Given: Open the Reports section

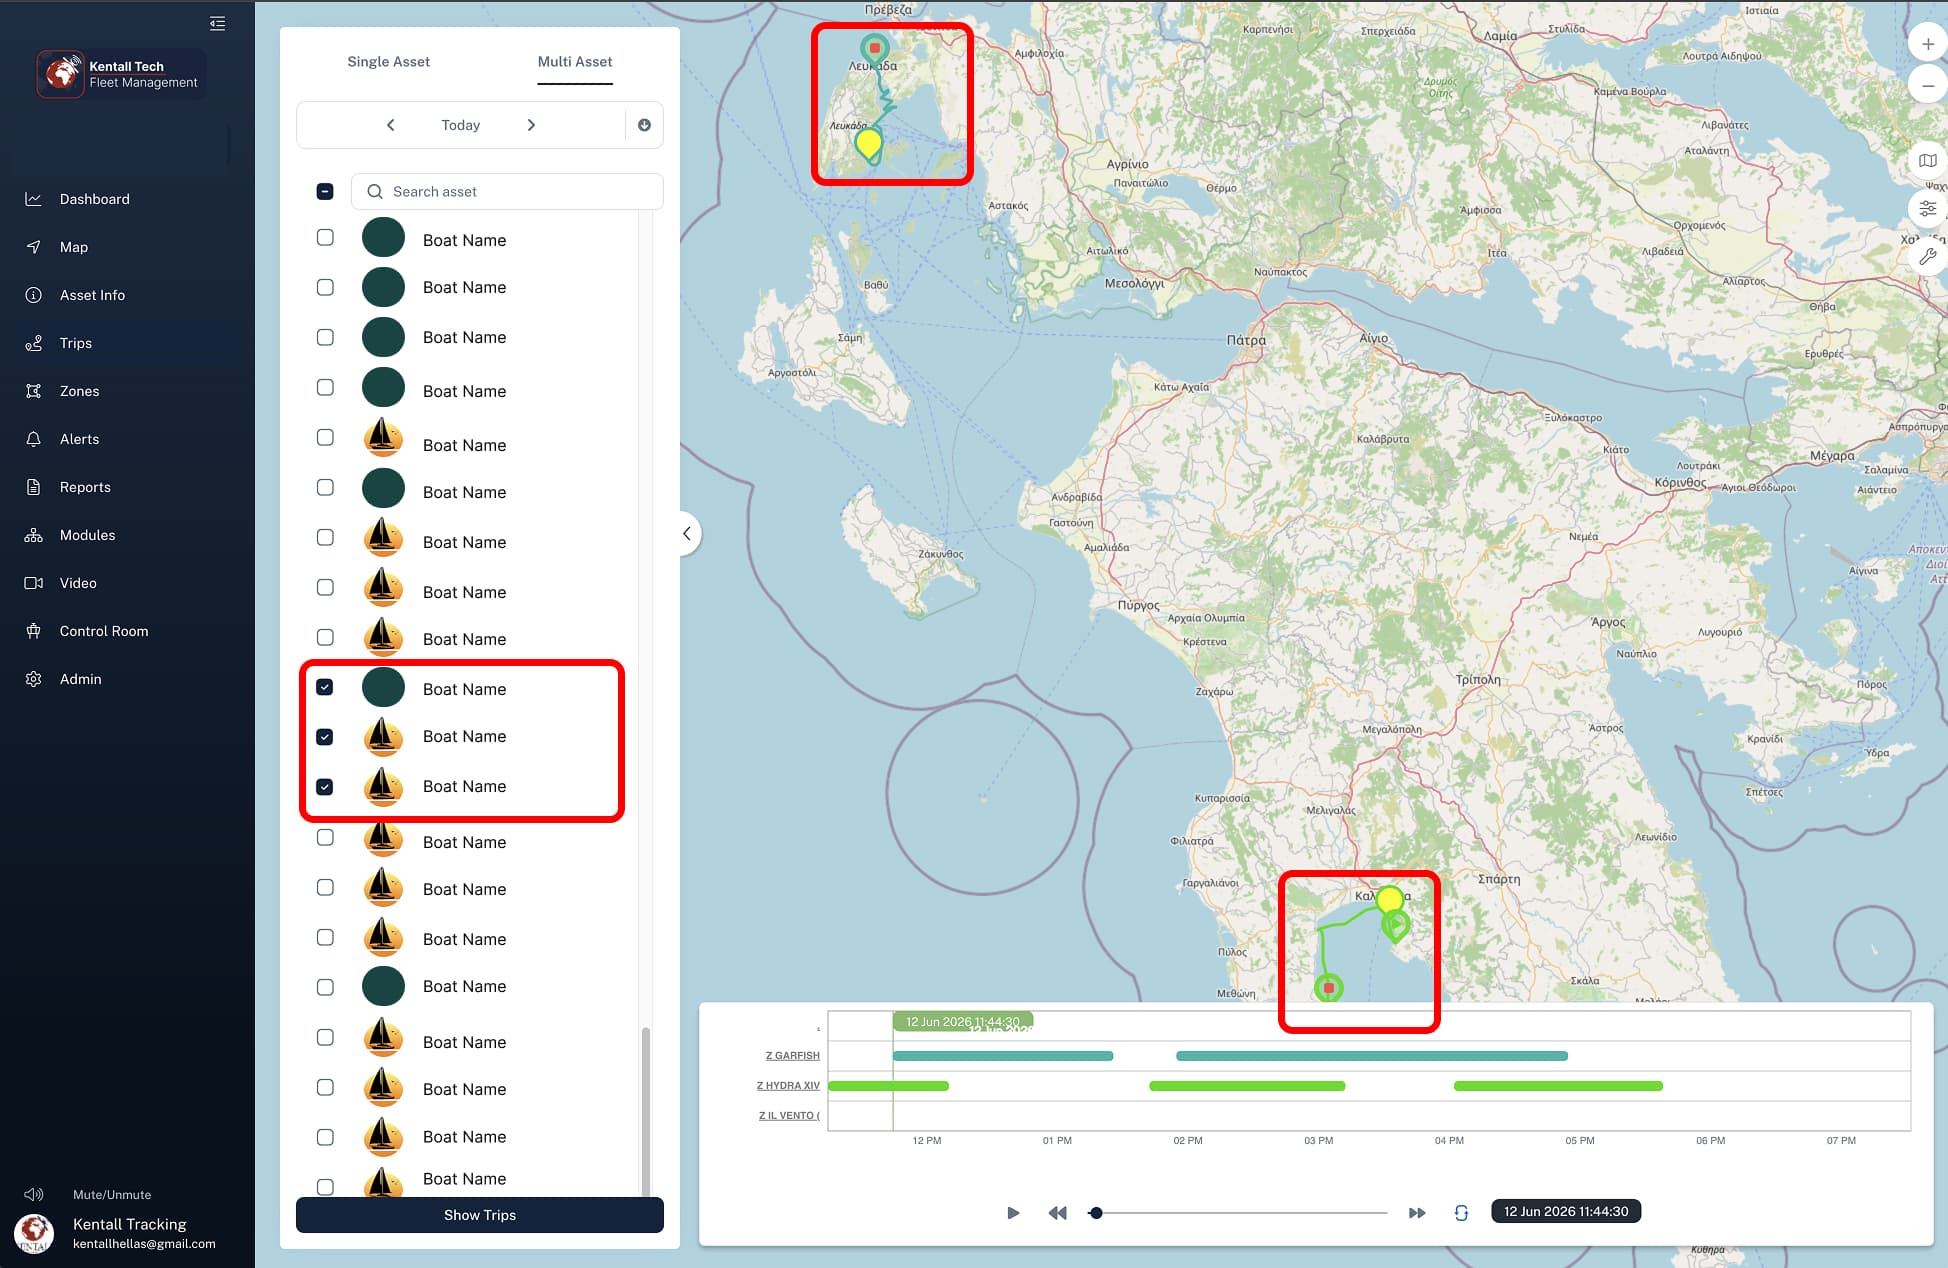Looking at the screenshot, I should [85, 487].
